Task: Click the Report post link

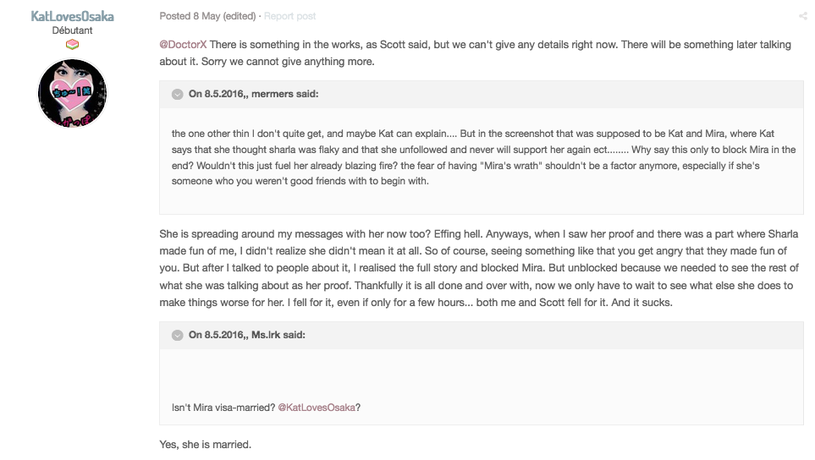Action: pos(290,16)
